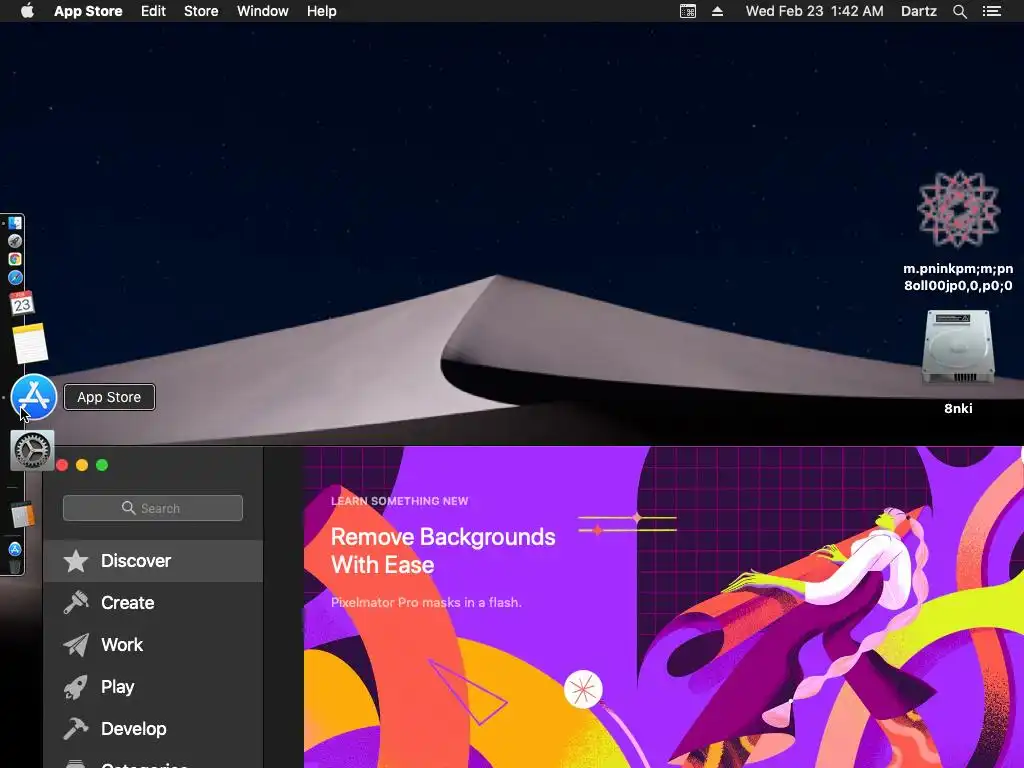Select the Develop sidebar label
This screenshot has width=1024, height=768.
coord(134,729)
